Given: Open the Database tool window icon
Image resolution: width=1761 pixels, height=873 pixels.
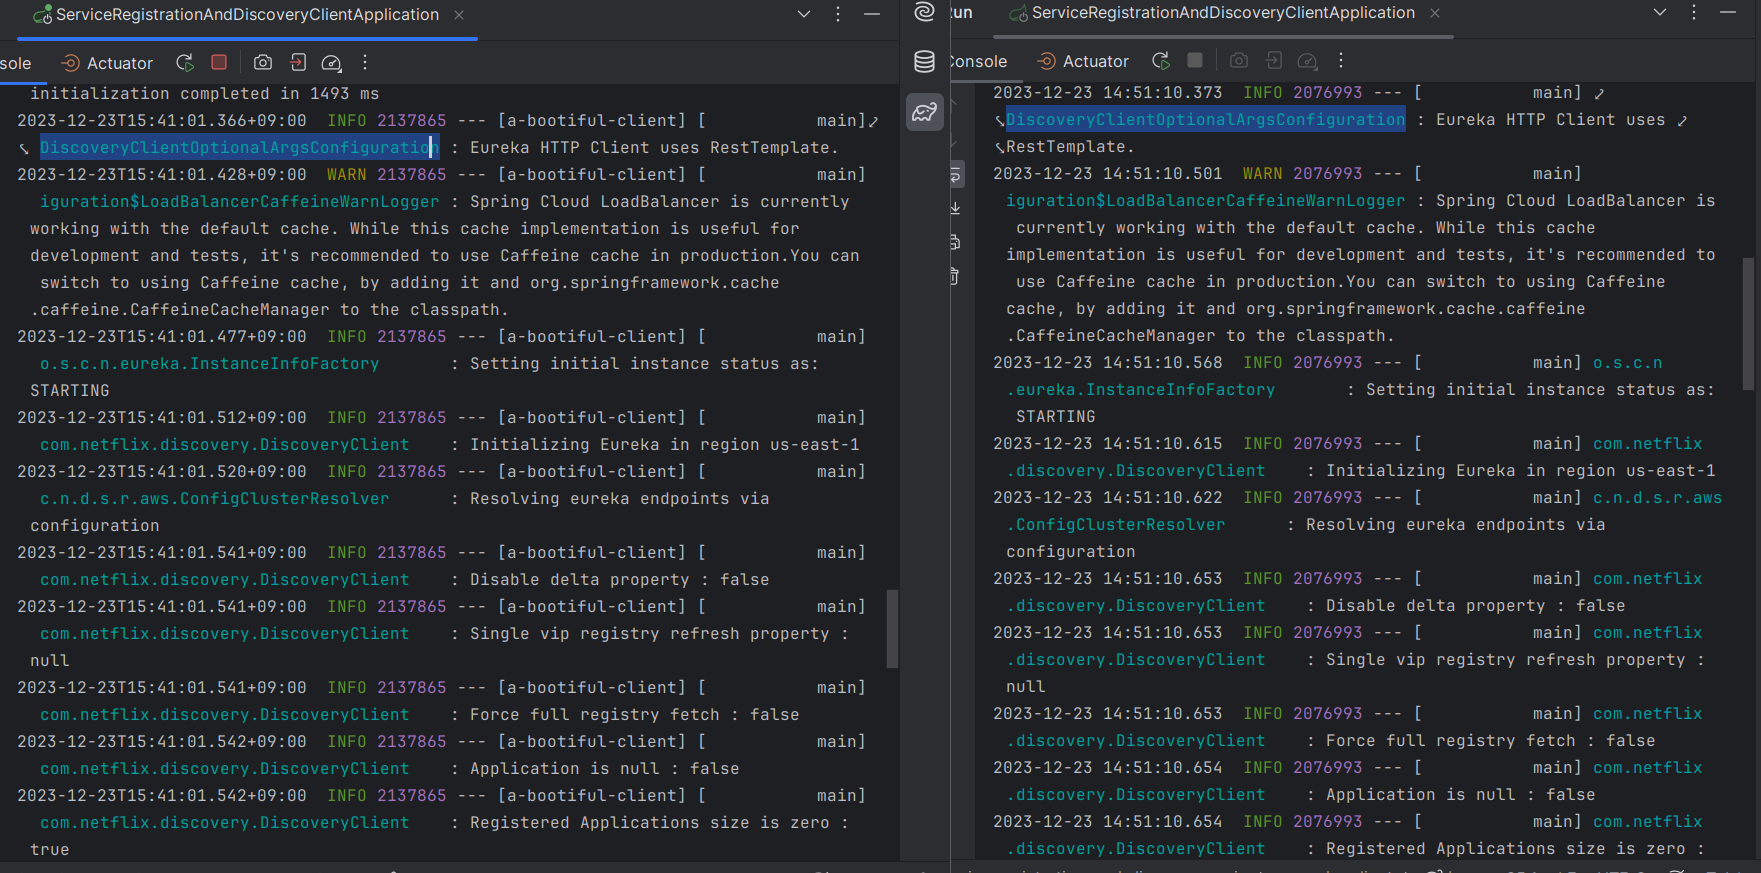Looking at the screenshot, I should point(925,62).
